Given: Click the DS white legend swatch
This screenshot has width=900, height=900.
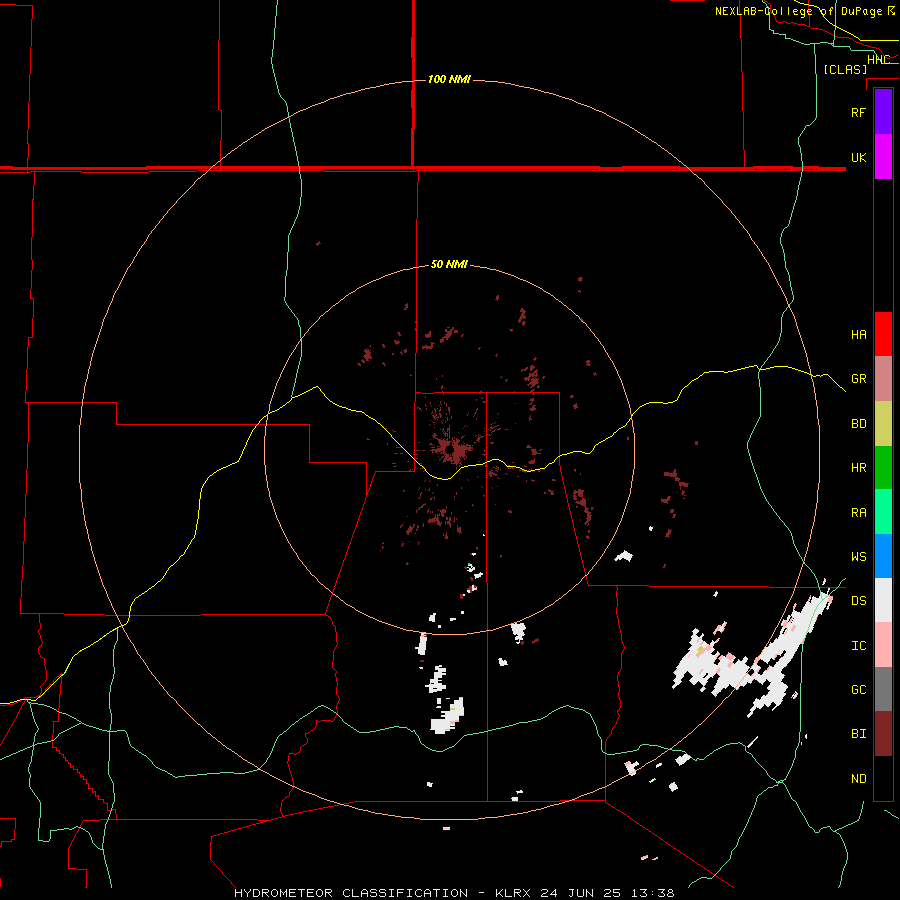Looking at the screenshot, I should [883, 600].
